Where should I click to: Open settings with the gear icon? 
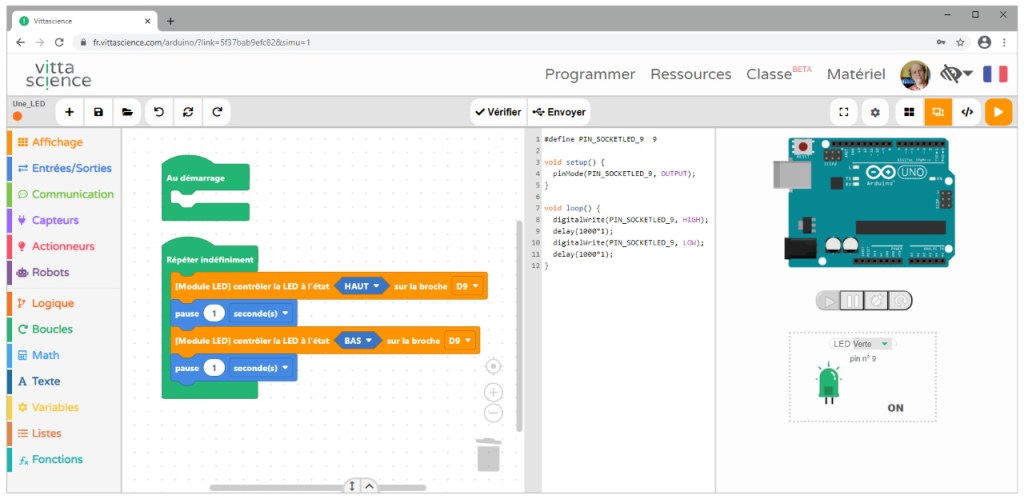coord(875,112)
